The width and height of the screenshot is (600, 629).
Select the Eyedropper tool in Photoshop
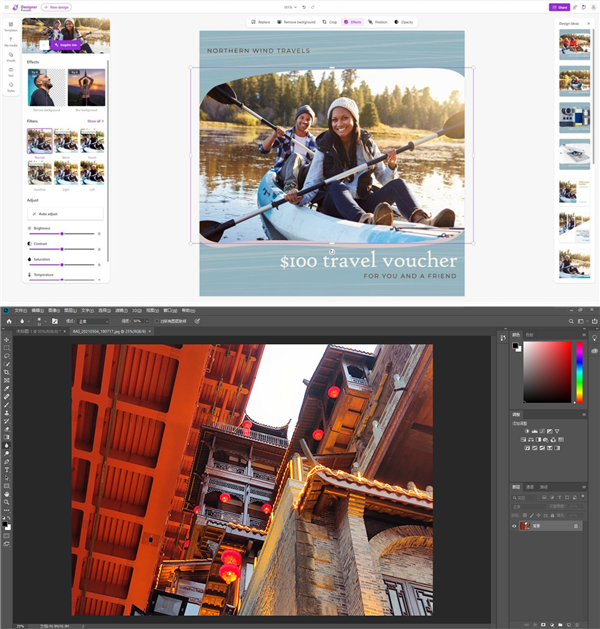point(6,388)
